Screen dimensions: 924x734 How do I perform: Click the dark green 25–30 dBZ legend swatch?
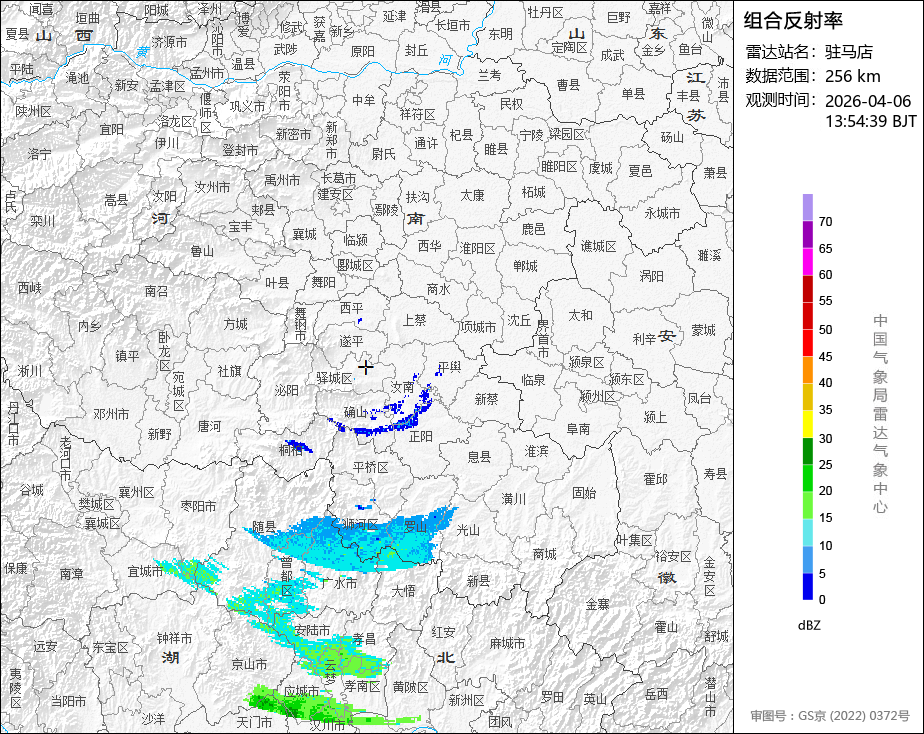pos(807,451)
